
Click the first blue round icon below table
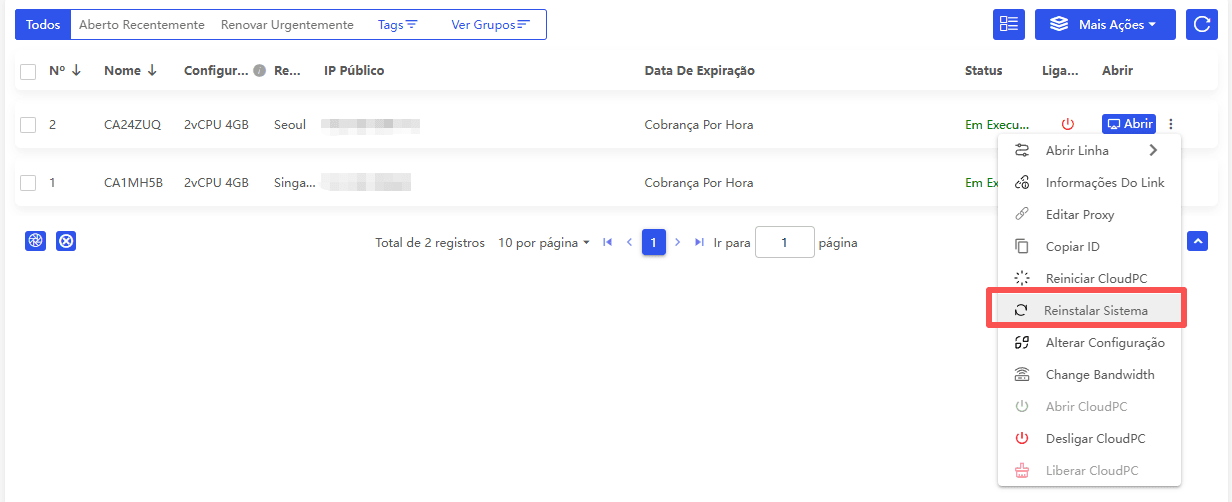click(35, 241)
